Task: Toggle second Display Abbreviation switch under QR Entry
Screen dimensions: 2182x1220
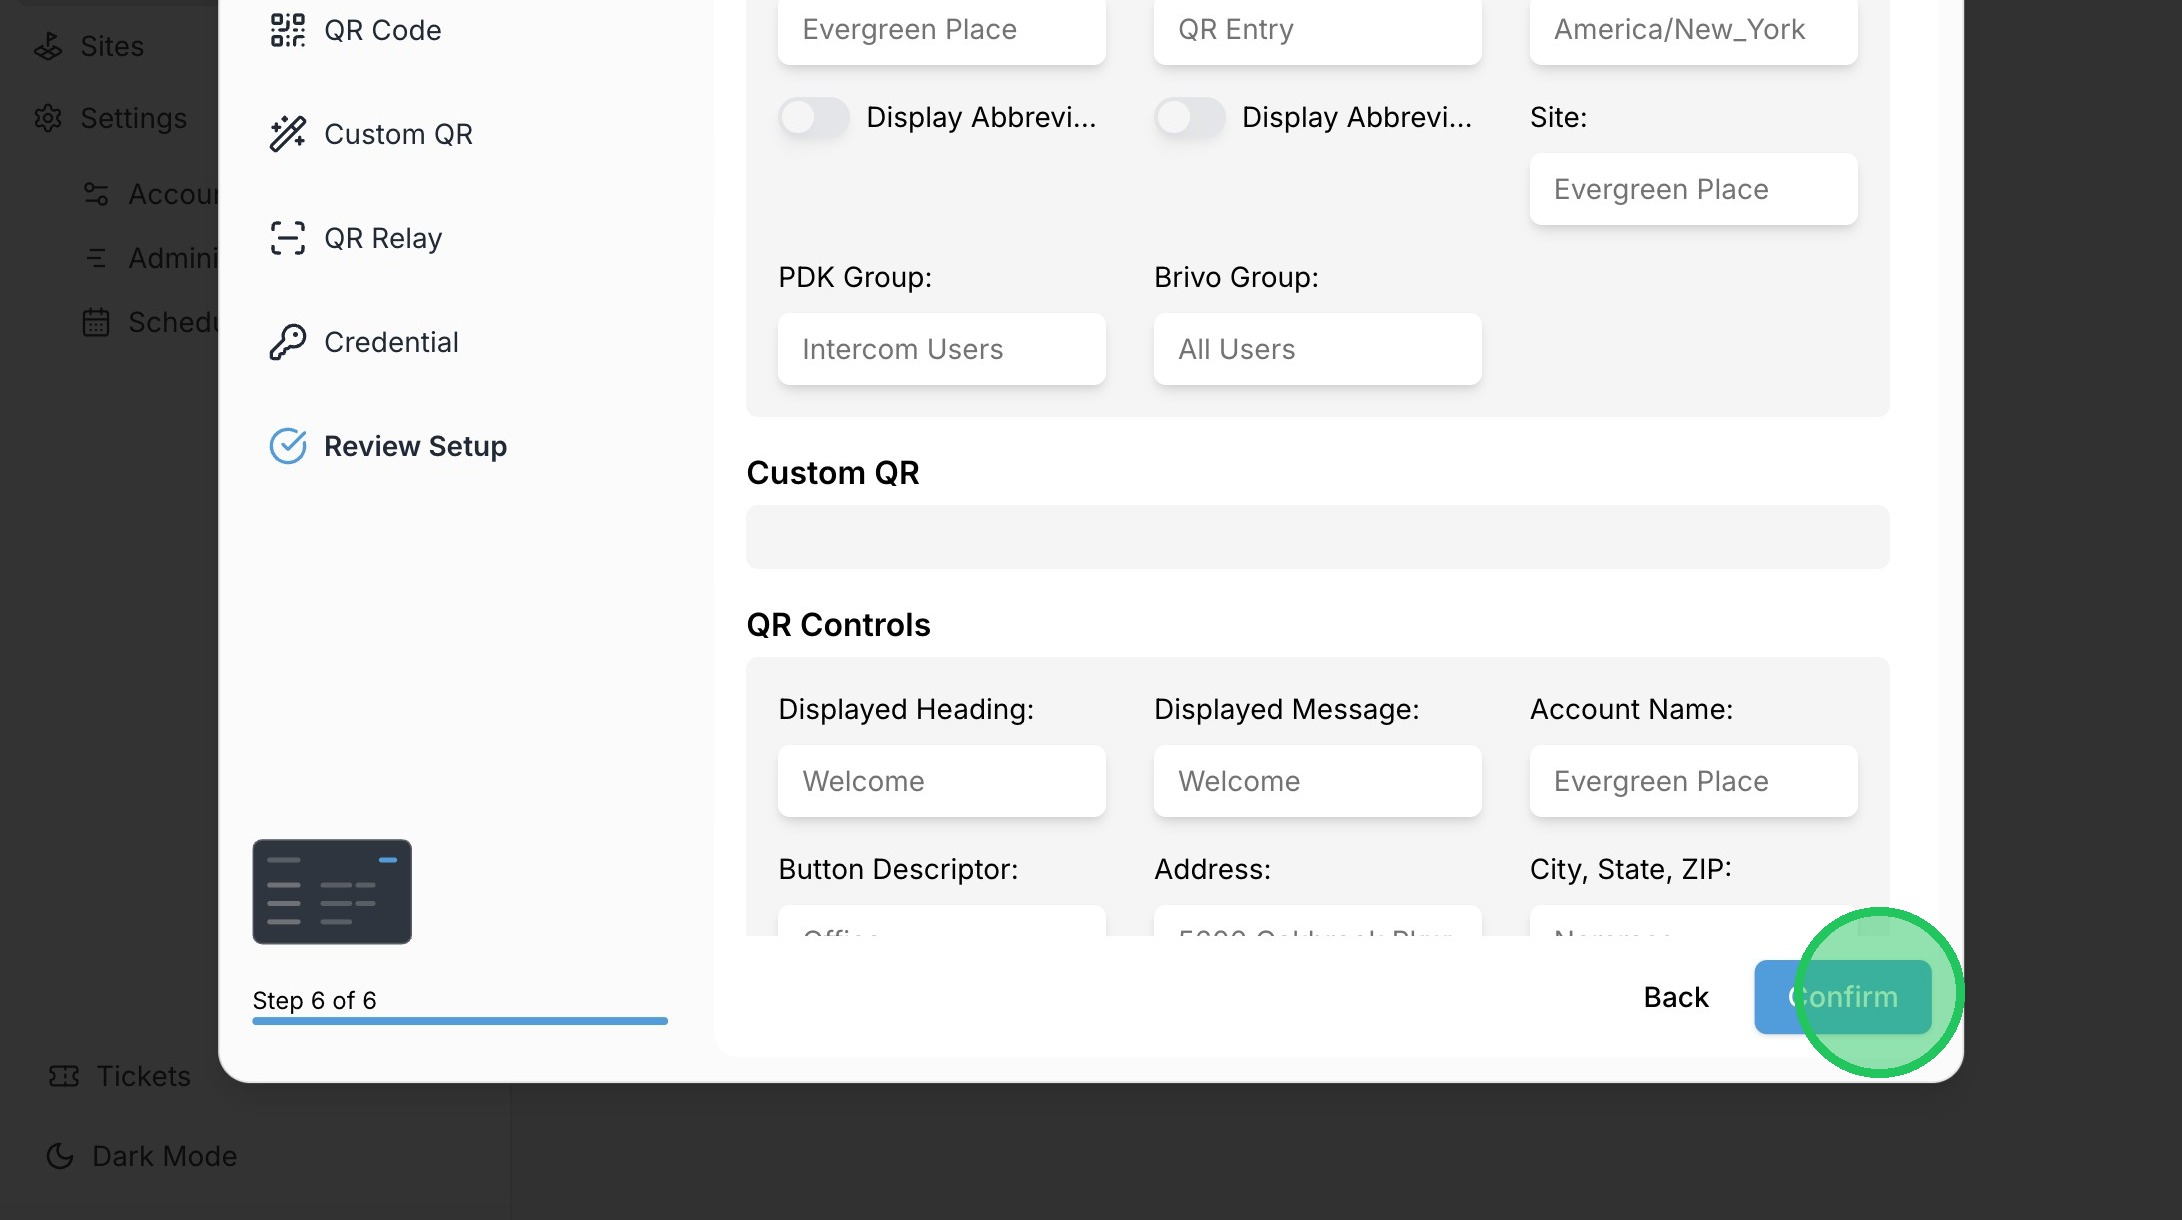Action: [1189, 118]
